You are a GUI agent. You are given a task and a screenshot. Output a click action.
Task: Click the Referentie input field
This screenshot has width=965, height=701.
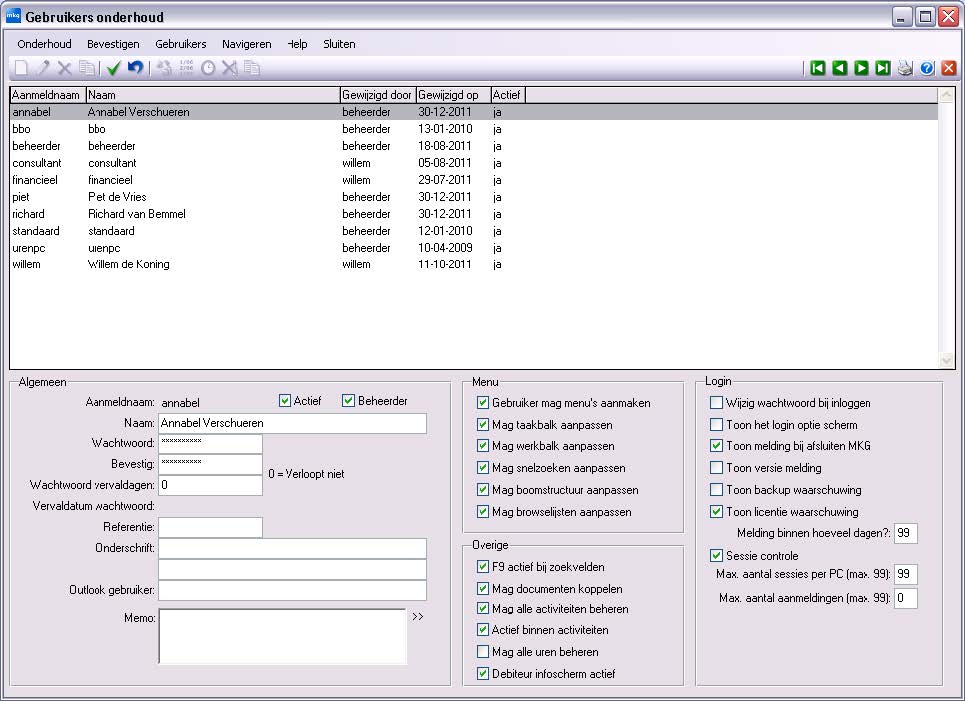pos(210,527)
